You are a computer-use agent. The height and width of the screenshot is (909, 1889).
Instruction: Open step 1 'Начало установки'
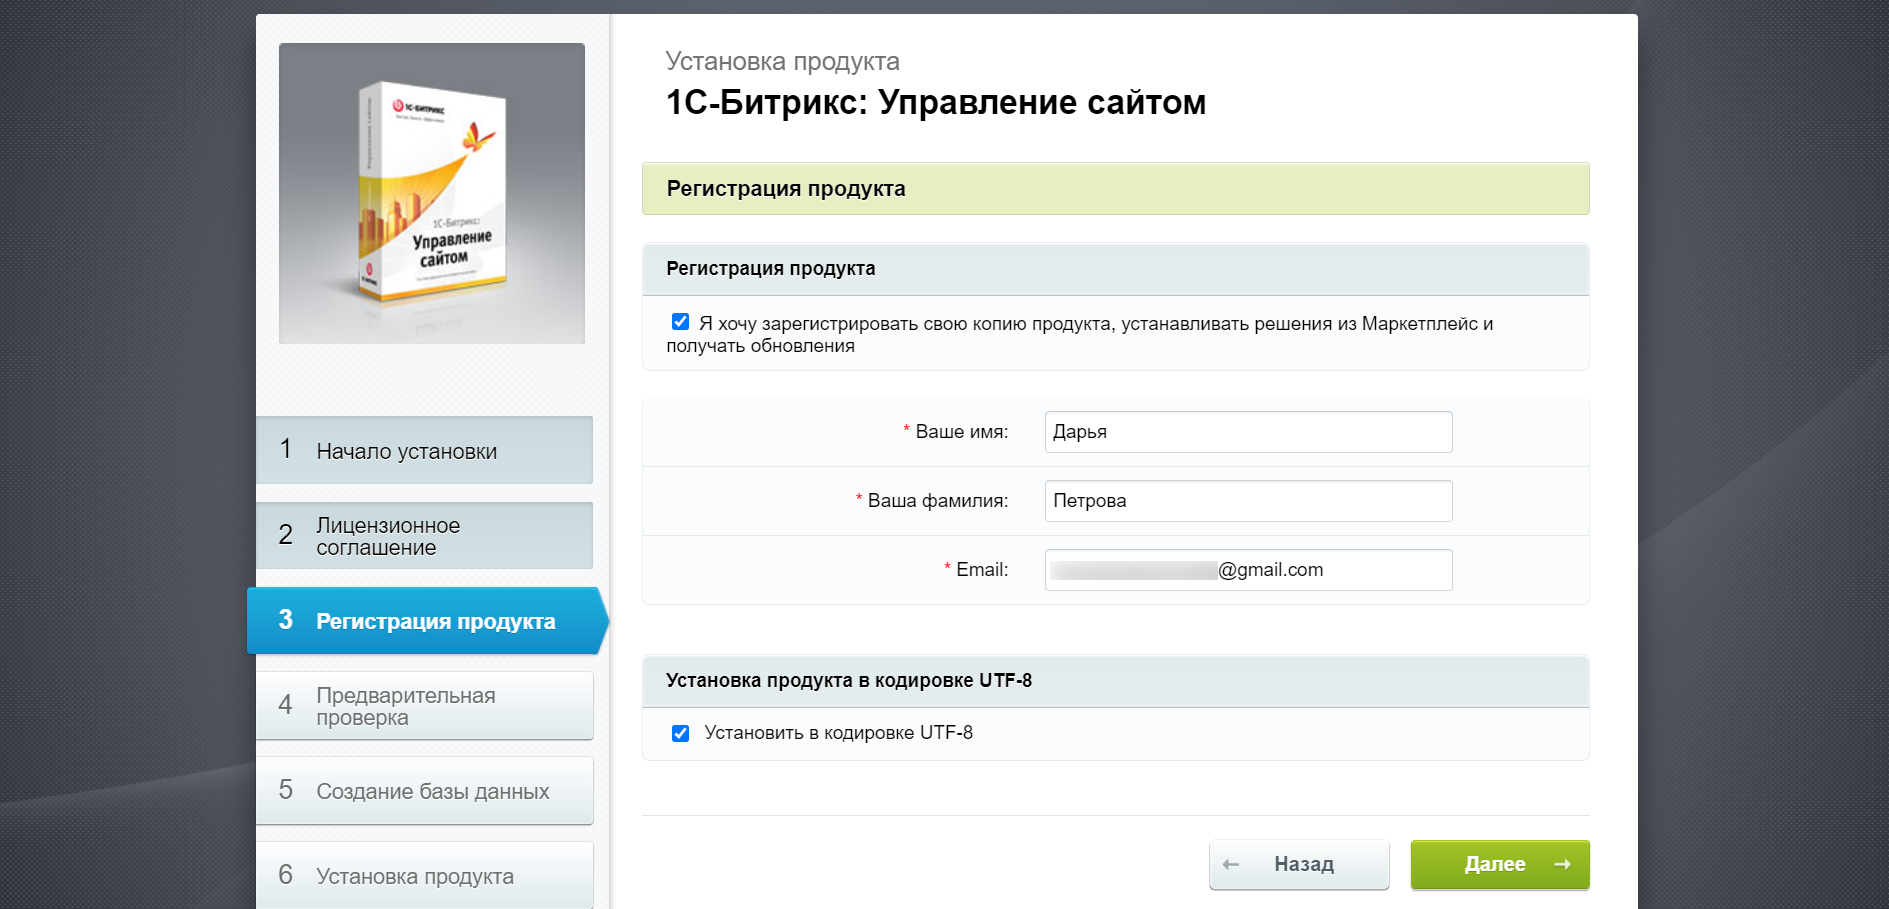(x=424, y=450)
